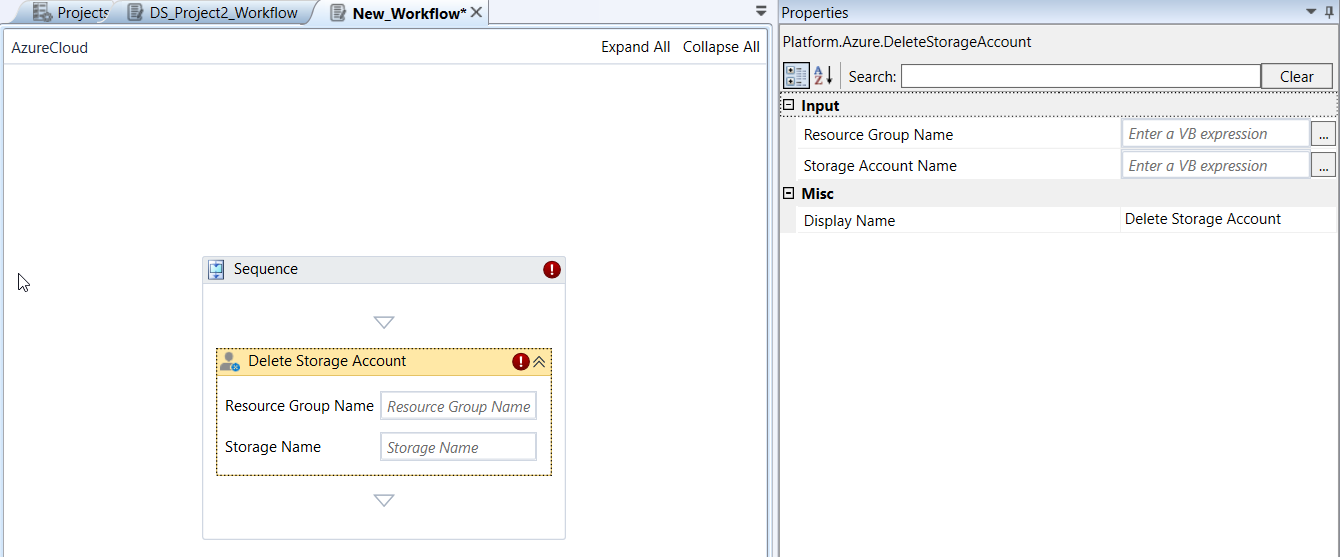
Task: Click the Properties panel title
Action: tap(815, 13)
